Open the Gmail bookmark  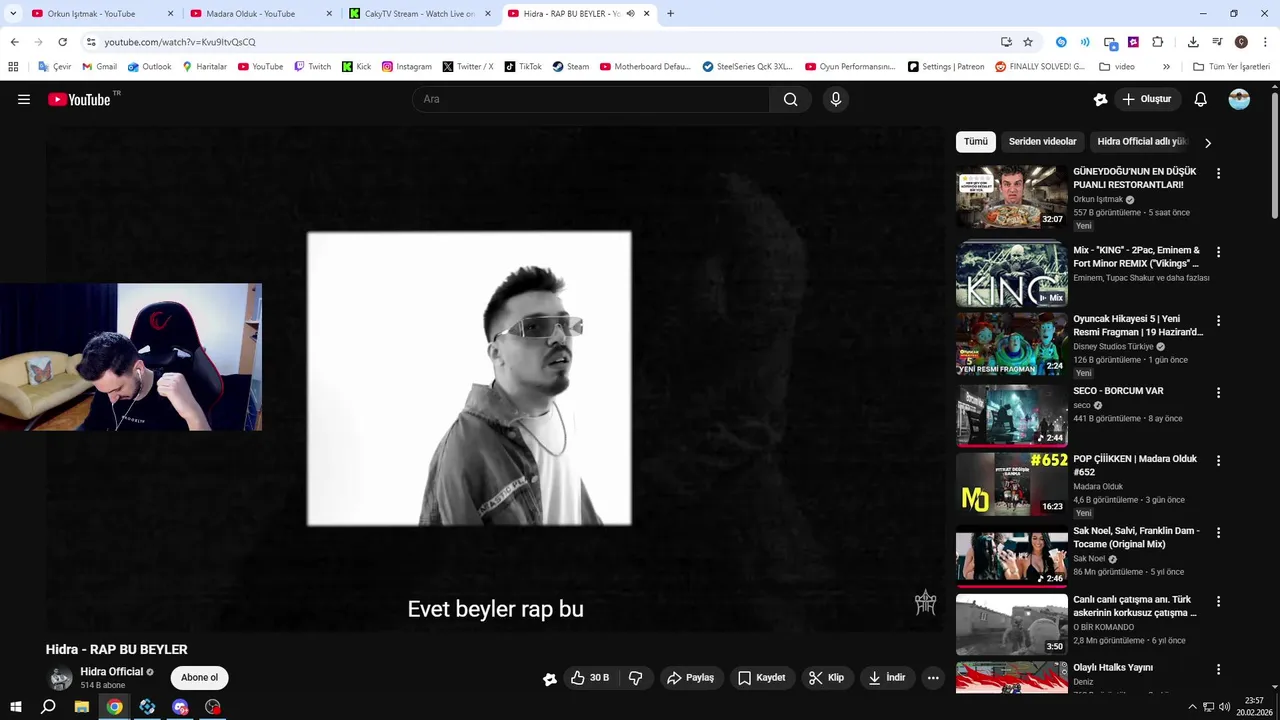pos(99,67)
